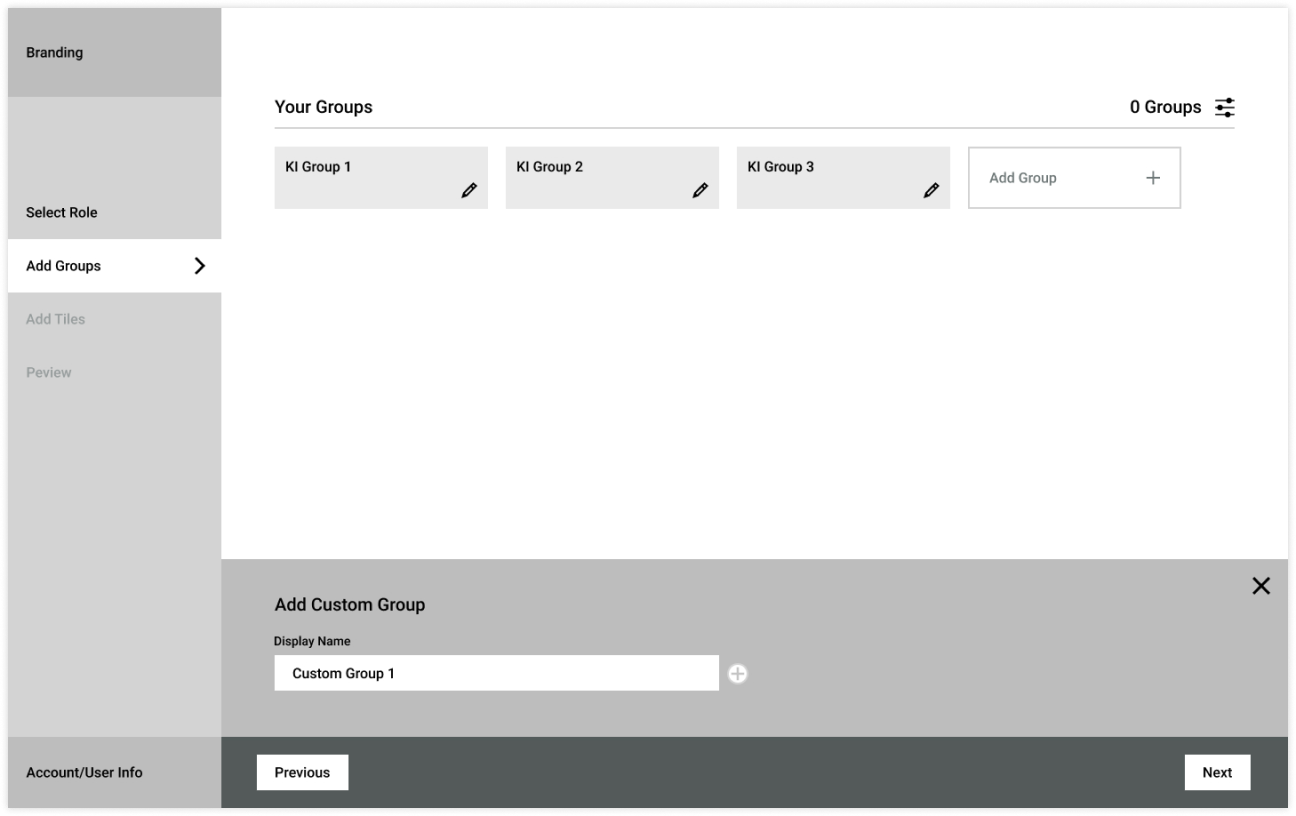
Task: Open the groups filter options icon
Action: 1224,107
